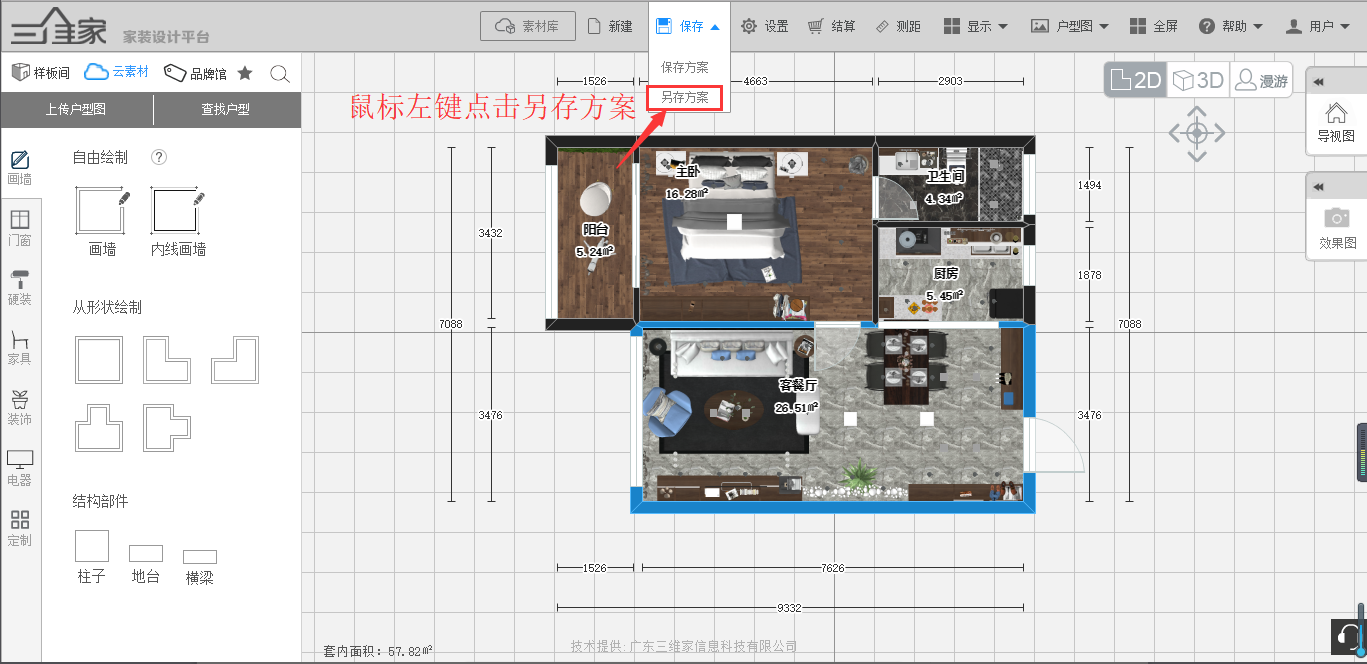This screenshot has width=1367, height=664.
Task: Select the 画墙 draw wall tool
Action: pos(102,212)
